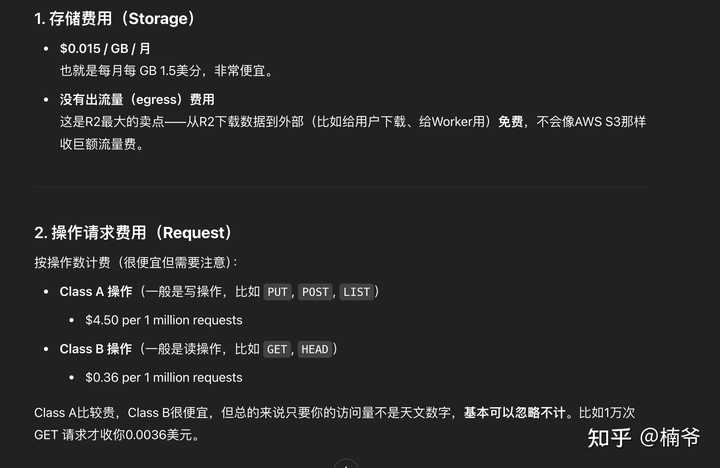This screenshot has width=720, height=468.
Task: Click the POST code chip
Action: tap(315, 292)
